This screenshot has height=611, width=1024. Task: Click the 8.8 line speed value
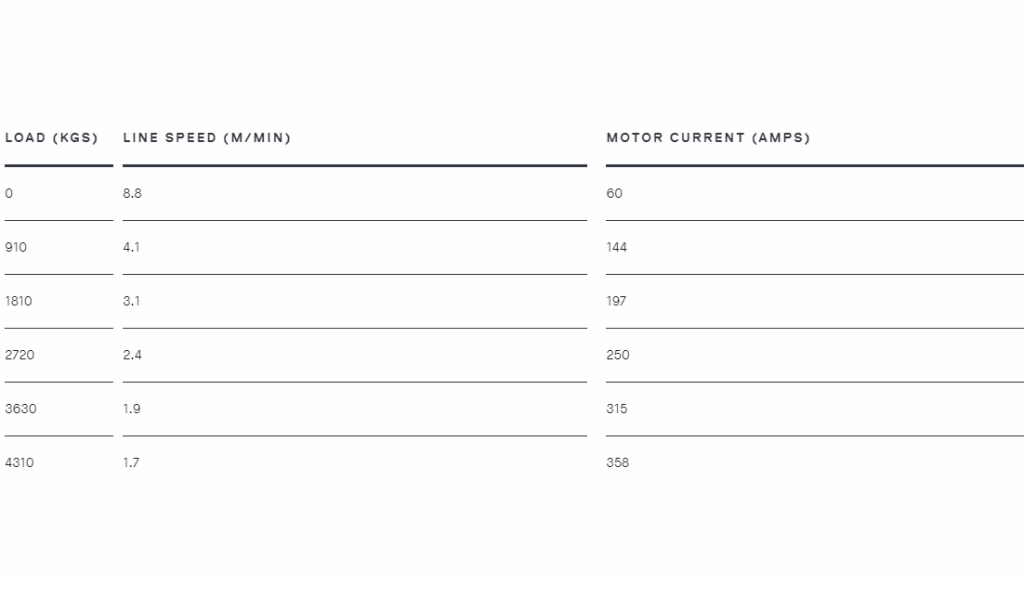[133, 193]
